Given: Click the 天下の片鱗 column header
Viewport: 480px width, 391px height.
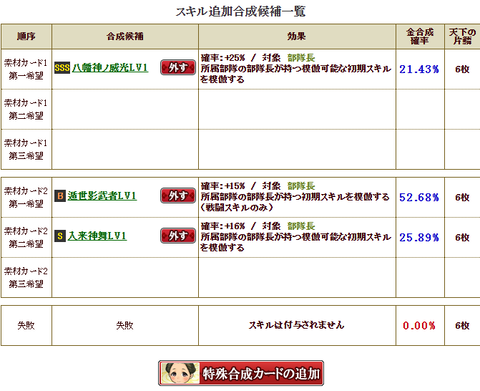Looking at the screenshot, I should click(x=462, y=36).
